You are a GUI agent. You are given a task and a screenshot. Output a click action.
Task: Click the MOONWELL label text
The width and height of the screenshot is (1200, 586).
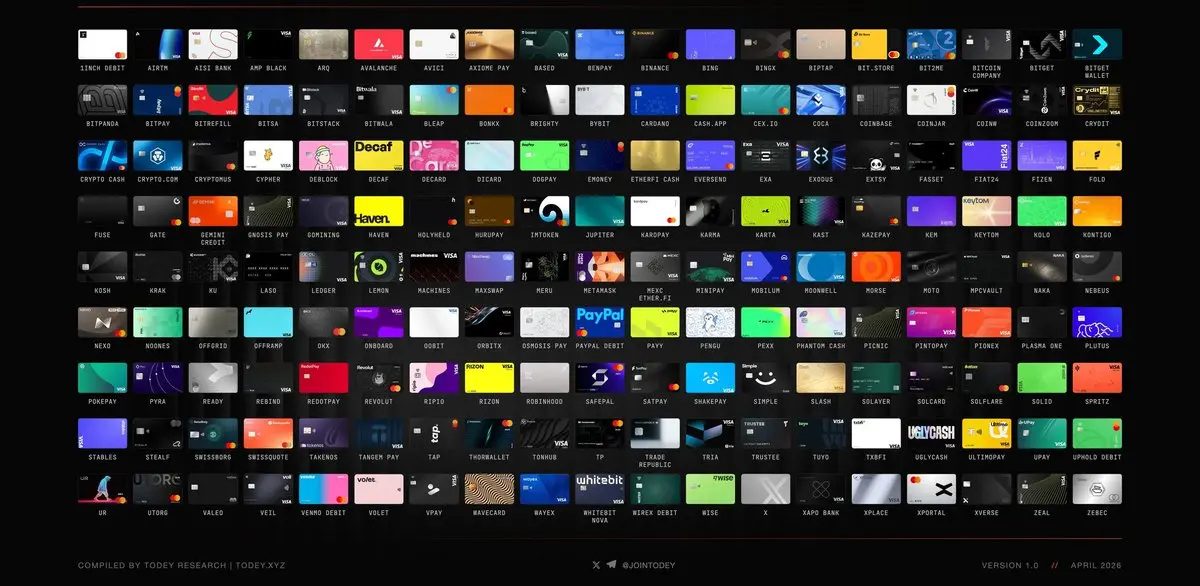pos(821,291)
